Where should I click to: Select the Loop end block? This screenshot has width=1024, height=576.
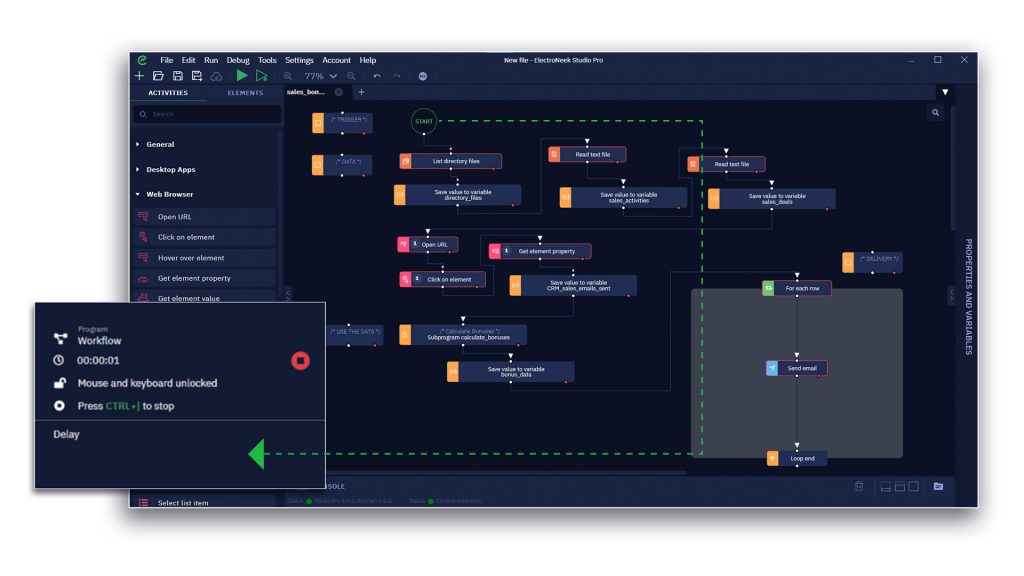tap(797, 458)
